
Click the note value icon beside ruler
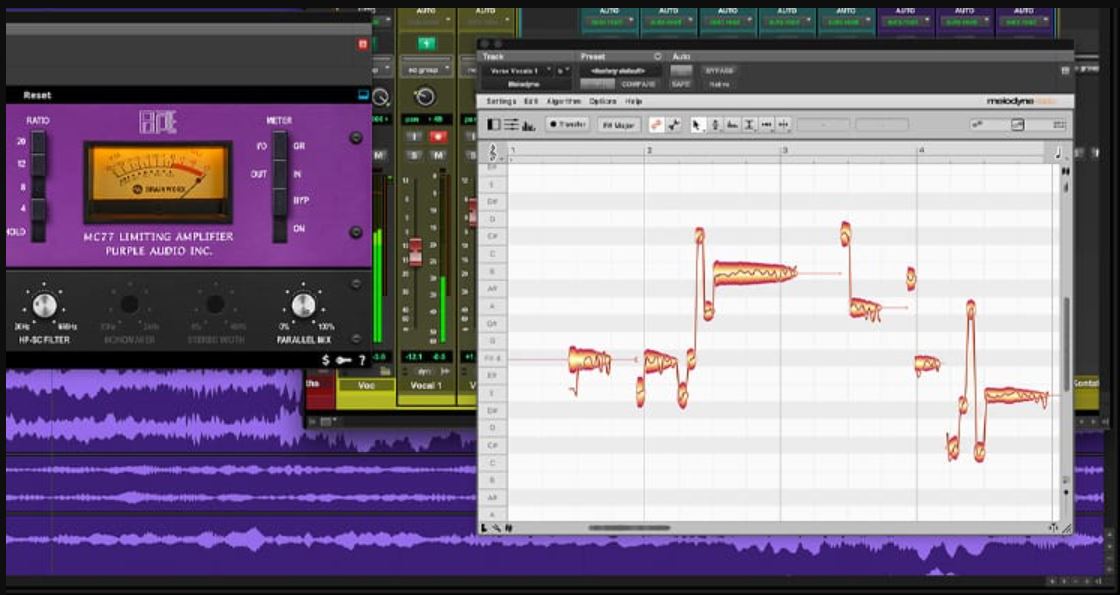click(1058, 152)
